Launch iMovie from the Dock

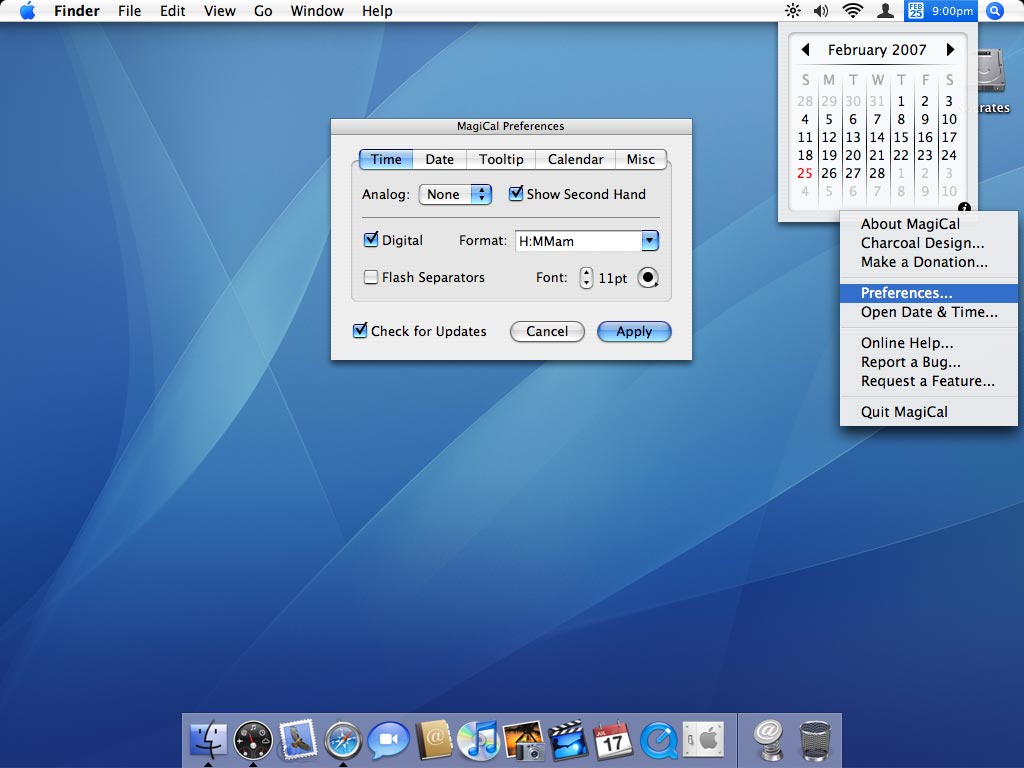568,741
